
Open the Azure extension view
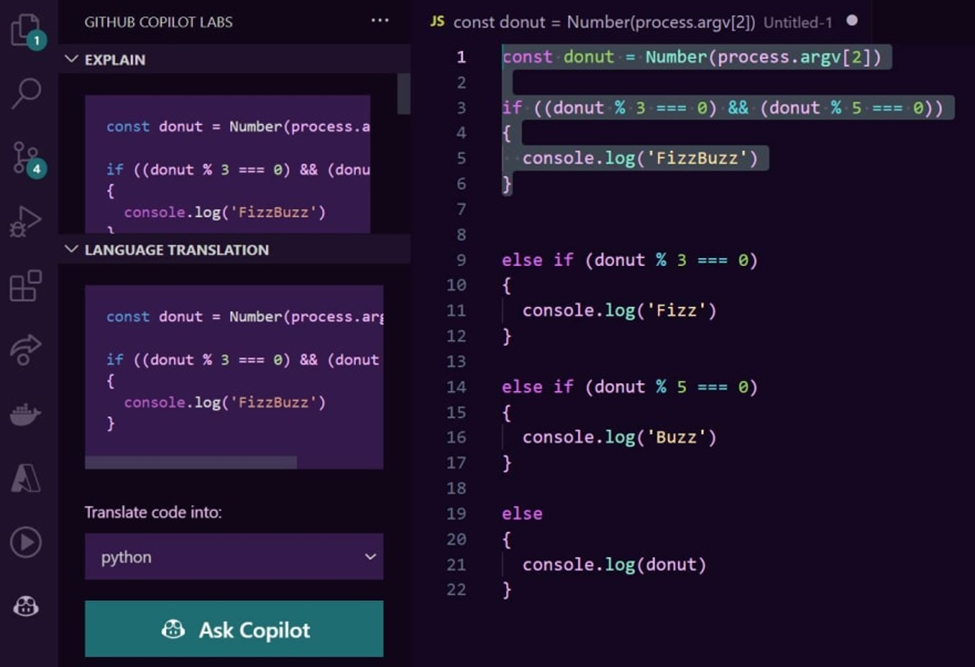25,477
